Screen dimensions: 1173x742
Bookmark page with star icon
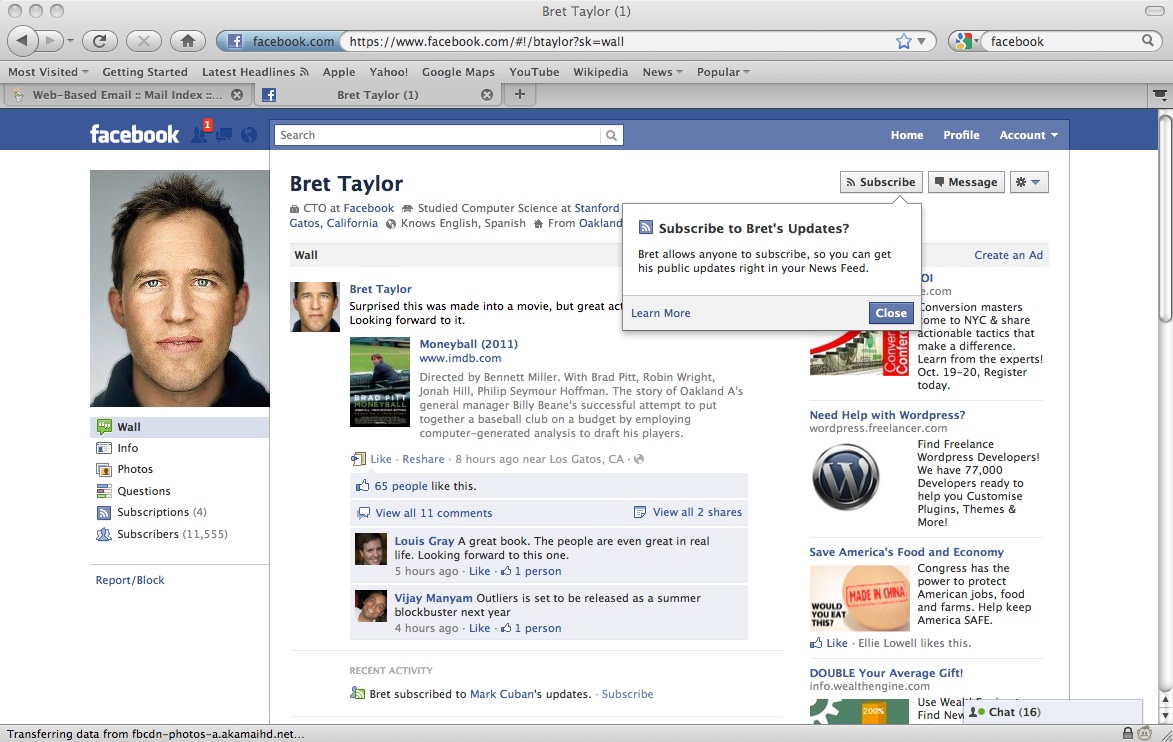point(904,41)
